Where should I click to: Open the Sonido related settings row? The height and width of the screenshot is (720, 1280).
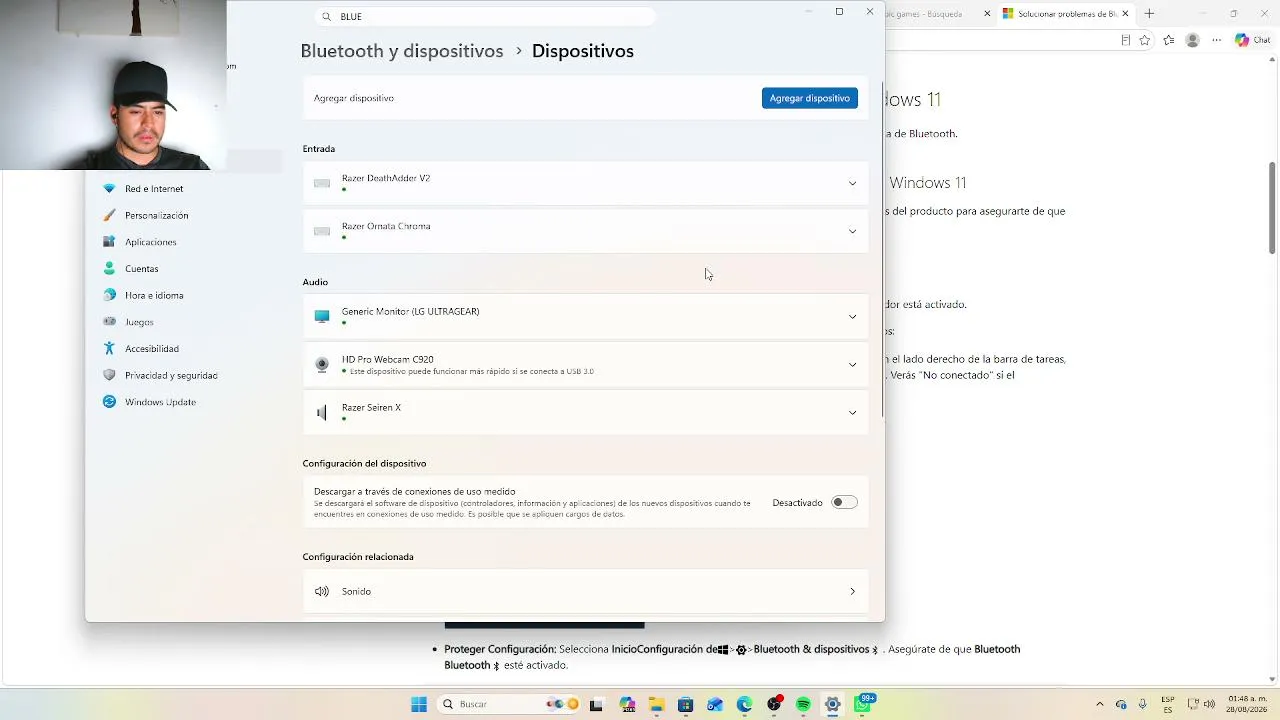pos(585,591)
